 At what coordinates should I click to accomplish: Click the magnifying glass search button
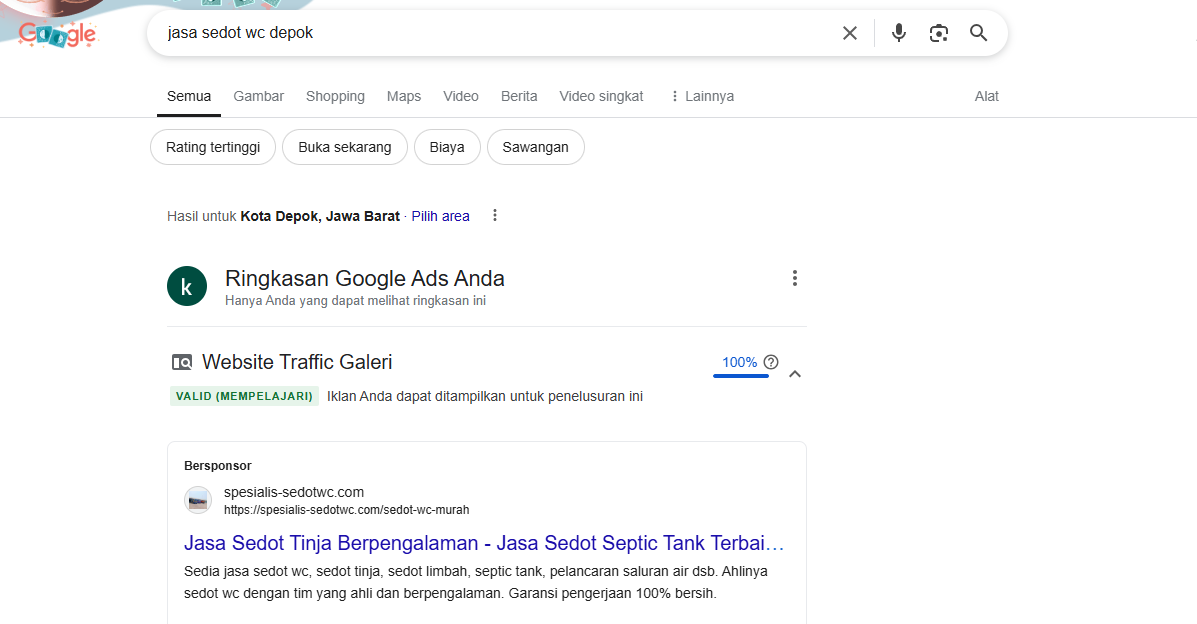point(978,33)
